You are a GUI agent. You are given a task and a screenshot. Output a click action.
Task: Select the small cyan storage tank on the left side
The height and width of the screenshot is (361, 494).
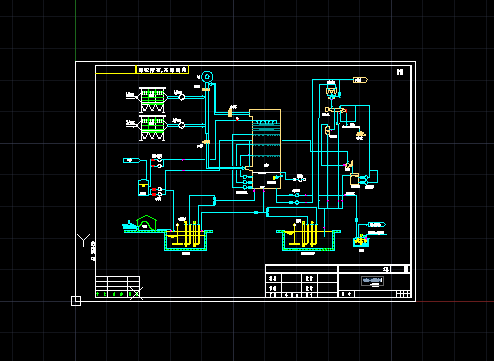[143, 187]
